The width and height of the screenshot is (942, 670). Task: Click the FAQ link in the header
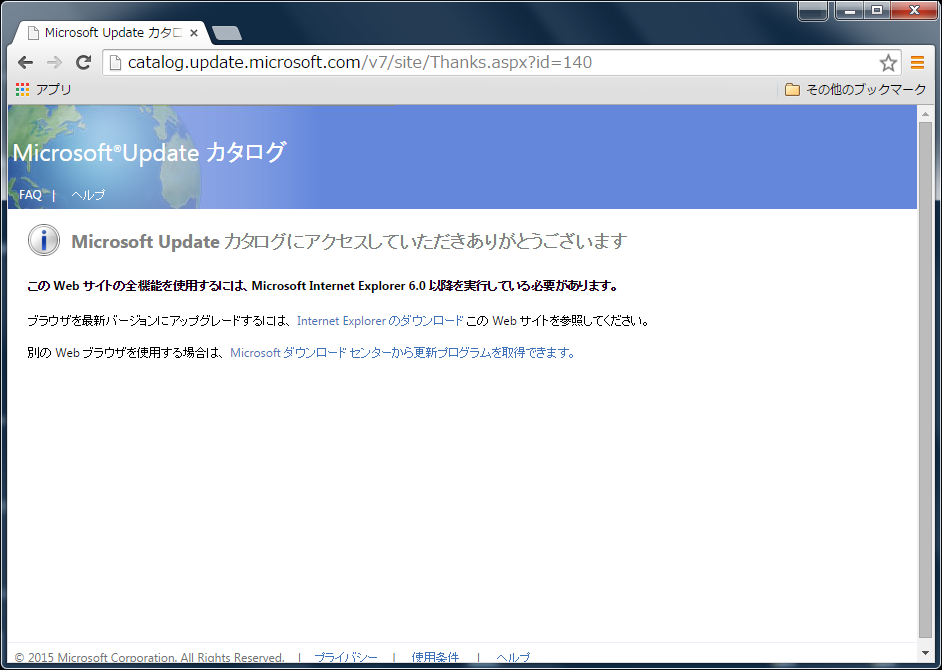tap(30, 195)
